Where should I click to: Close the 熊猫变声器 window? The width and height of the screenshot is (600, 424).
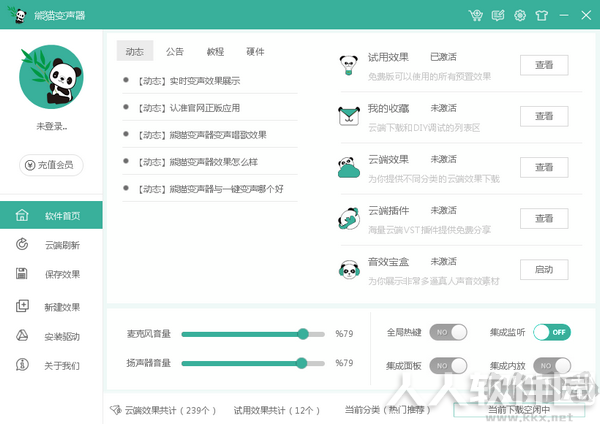coord(586,15)
